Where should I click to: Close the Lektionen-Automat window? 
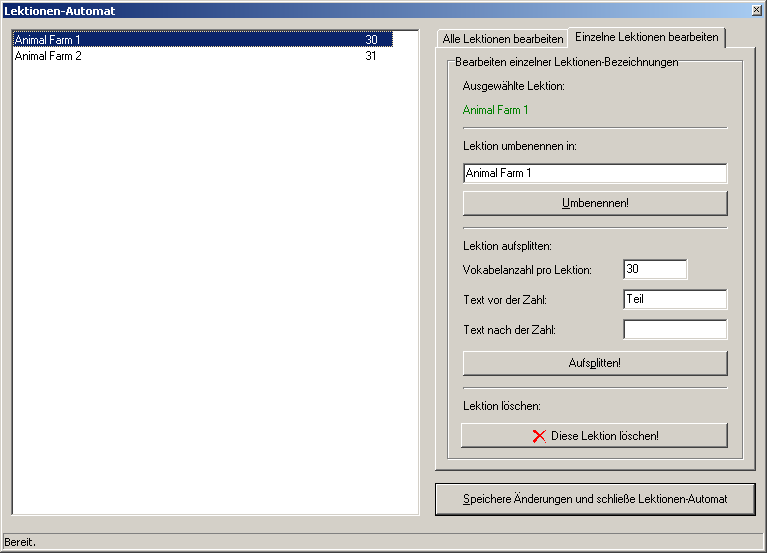(x=756, y=10)
